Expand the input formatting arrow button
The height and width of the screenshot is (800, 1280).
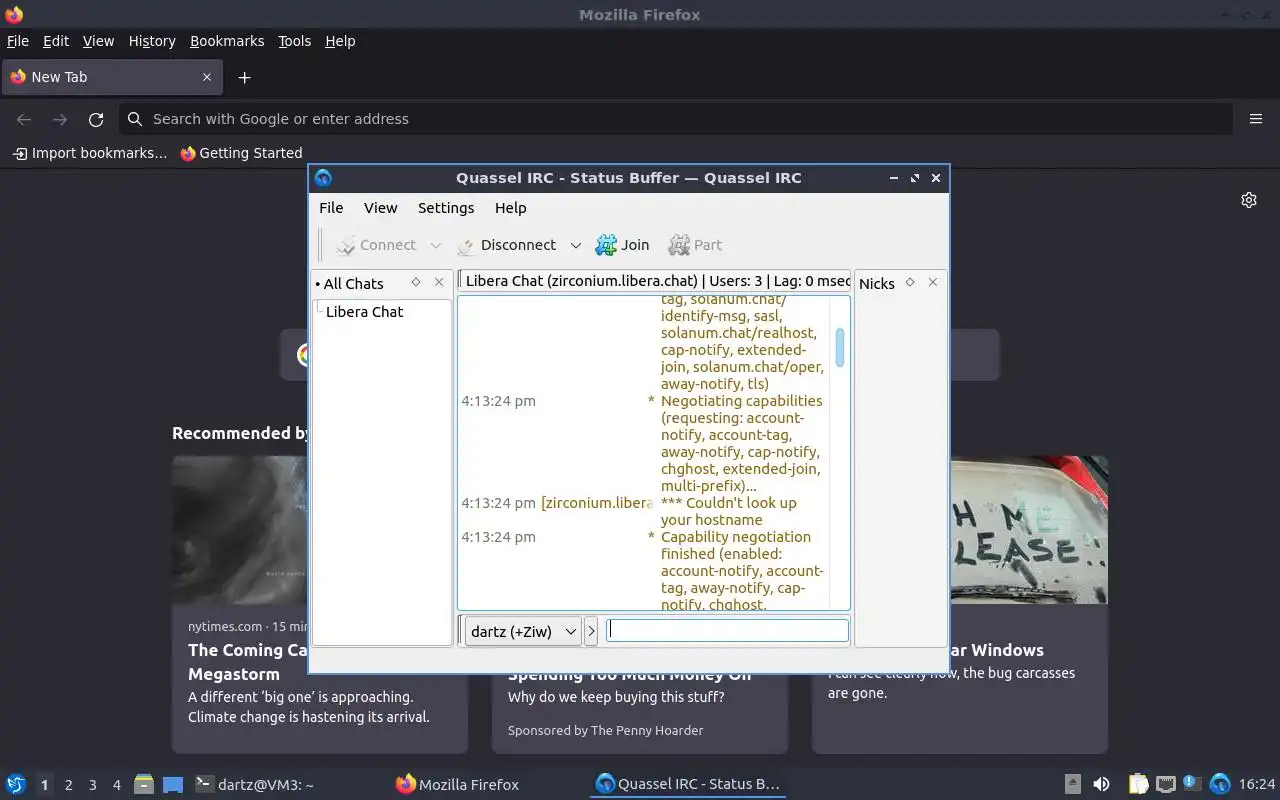pyautogui.click(x=591, y=631)
